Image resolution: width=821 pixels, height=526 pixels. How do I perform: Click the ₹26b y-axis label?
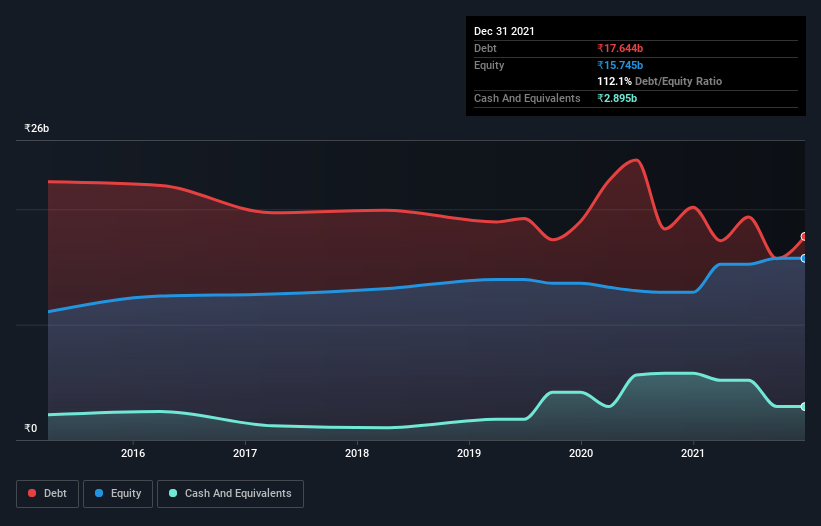click(37, 128)
